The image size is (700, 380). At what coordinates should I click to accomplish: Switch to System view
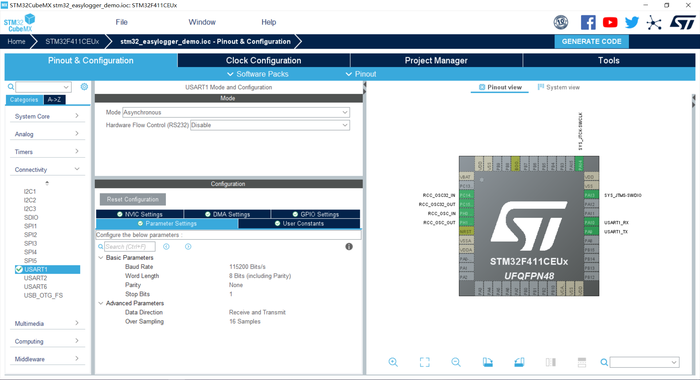pyautogui.click(x=558, y=87)
